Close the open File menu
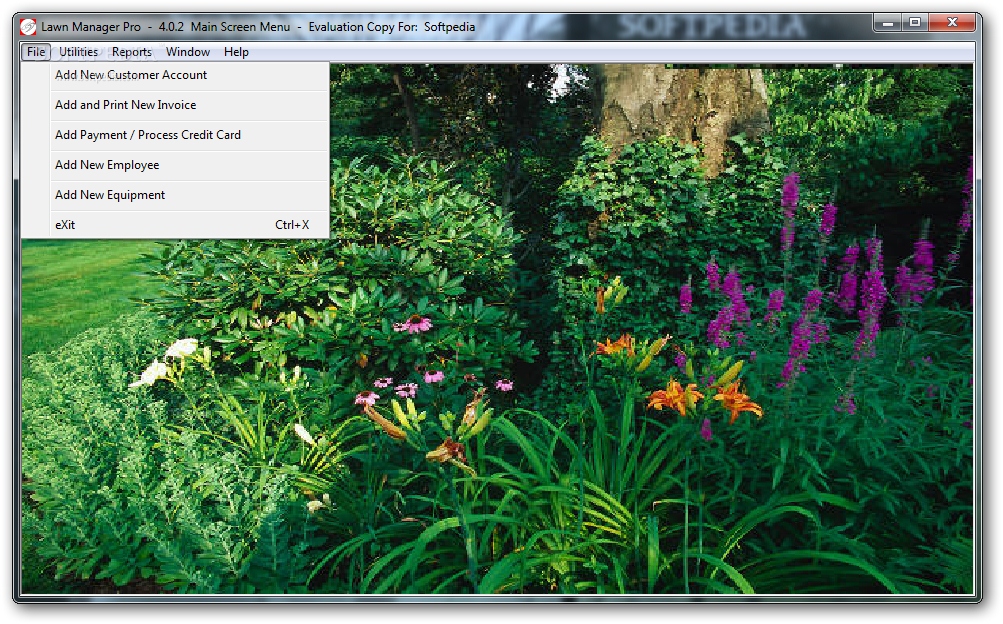This screenshot has width=1003, height=624. click(36, 52)
